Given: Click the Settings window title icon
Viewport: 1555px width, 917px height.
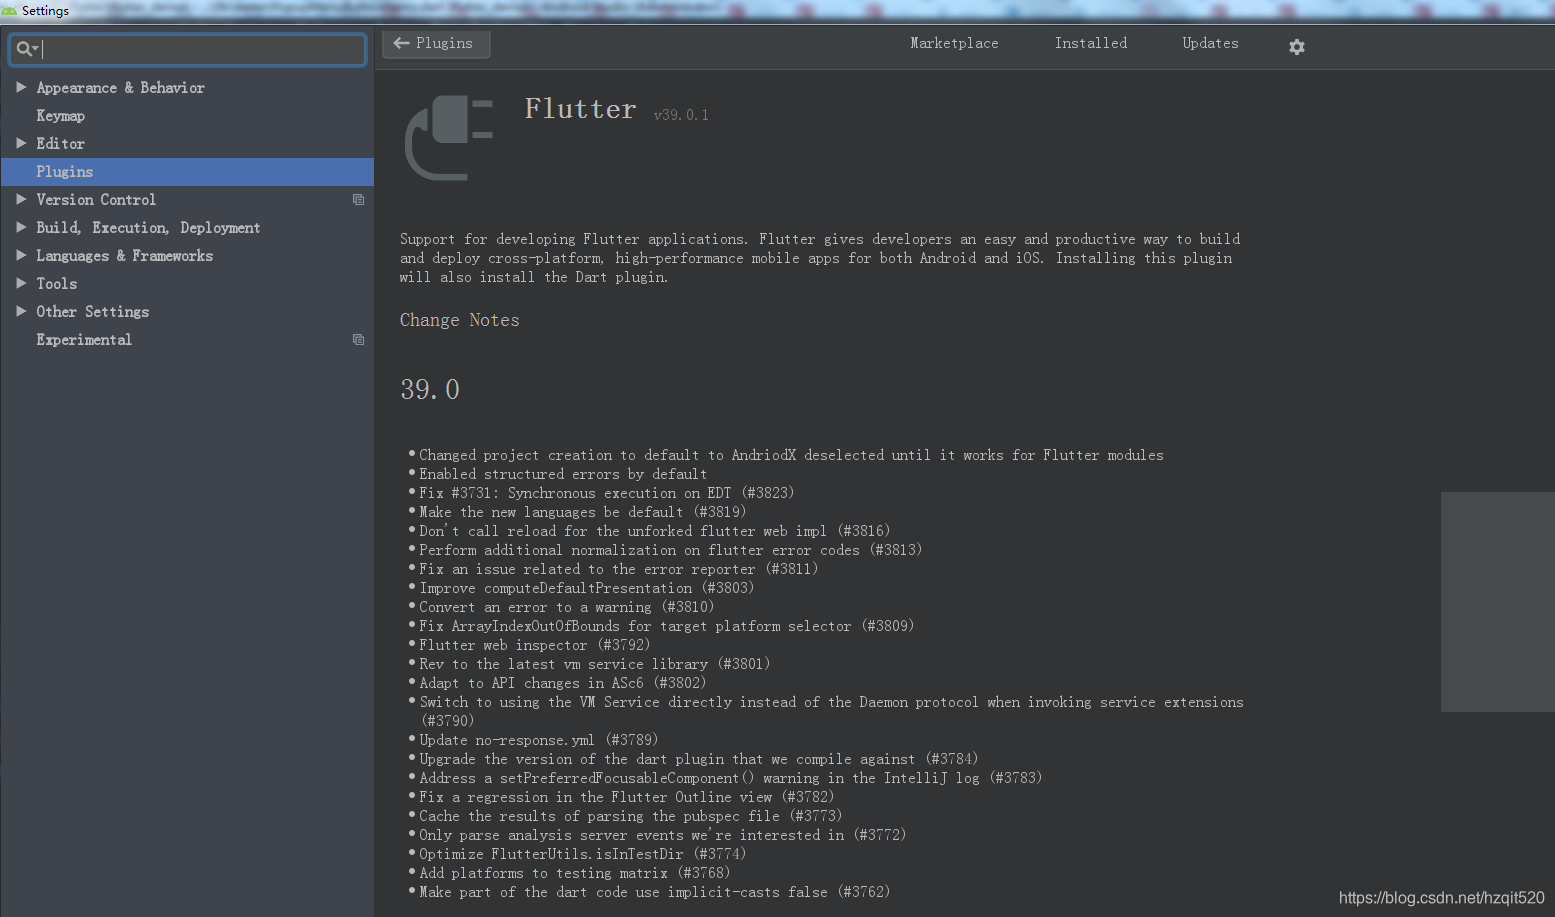Looking at the screenshot, I should 9,11.
